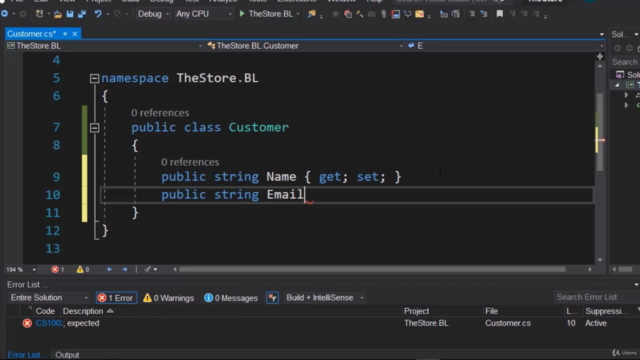Open the startup project dropdown arrow next to TheStore.BL
The width and height of the screenshot is (640, 360).
click(x=298, y=14)
